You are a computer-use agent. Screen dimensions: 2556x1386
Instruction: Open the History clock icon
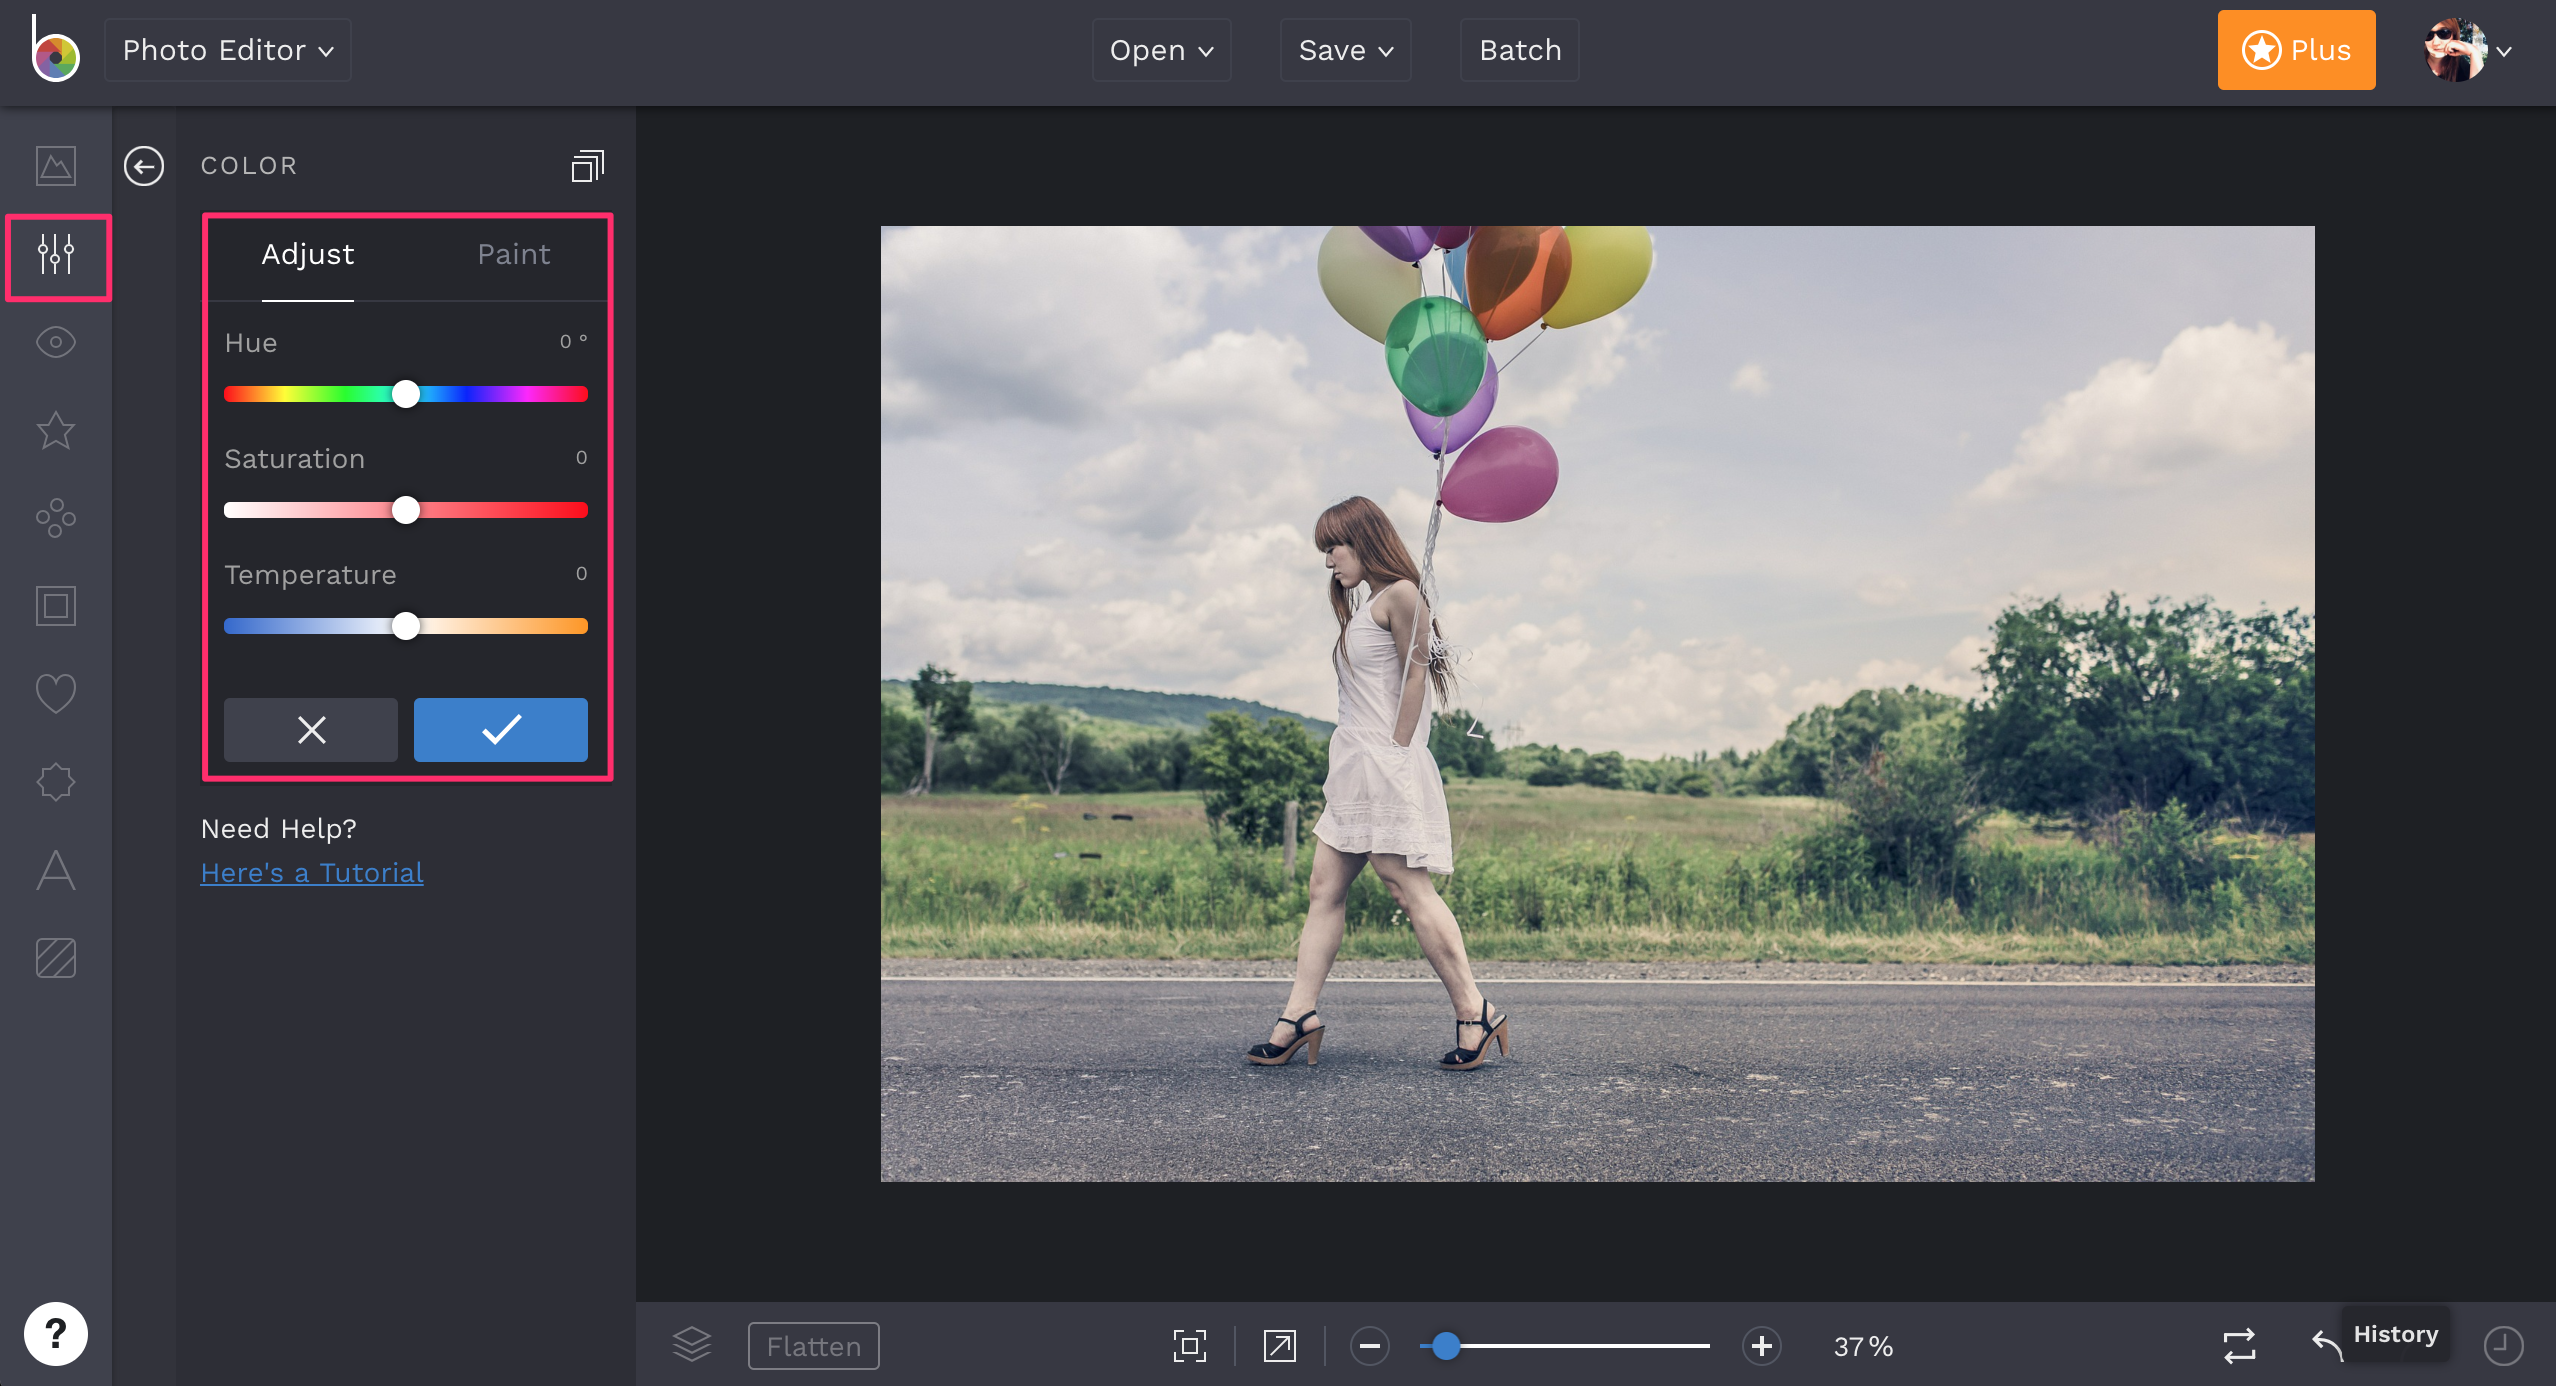click(x=2504, y=1346)
